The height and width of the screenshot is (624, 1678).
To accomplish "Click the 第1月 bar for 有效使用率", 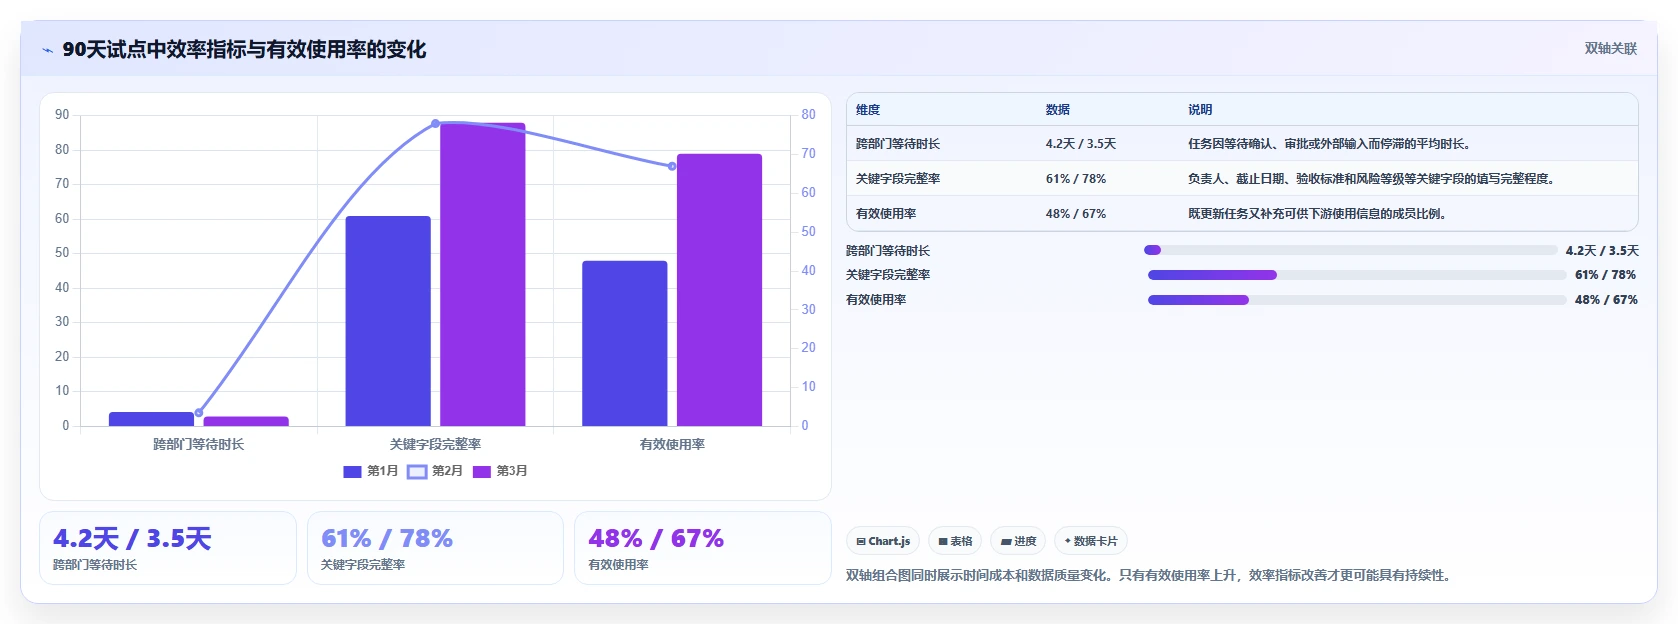I will [625, 344].
